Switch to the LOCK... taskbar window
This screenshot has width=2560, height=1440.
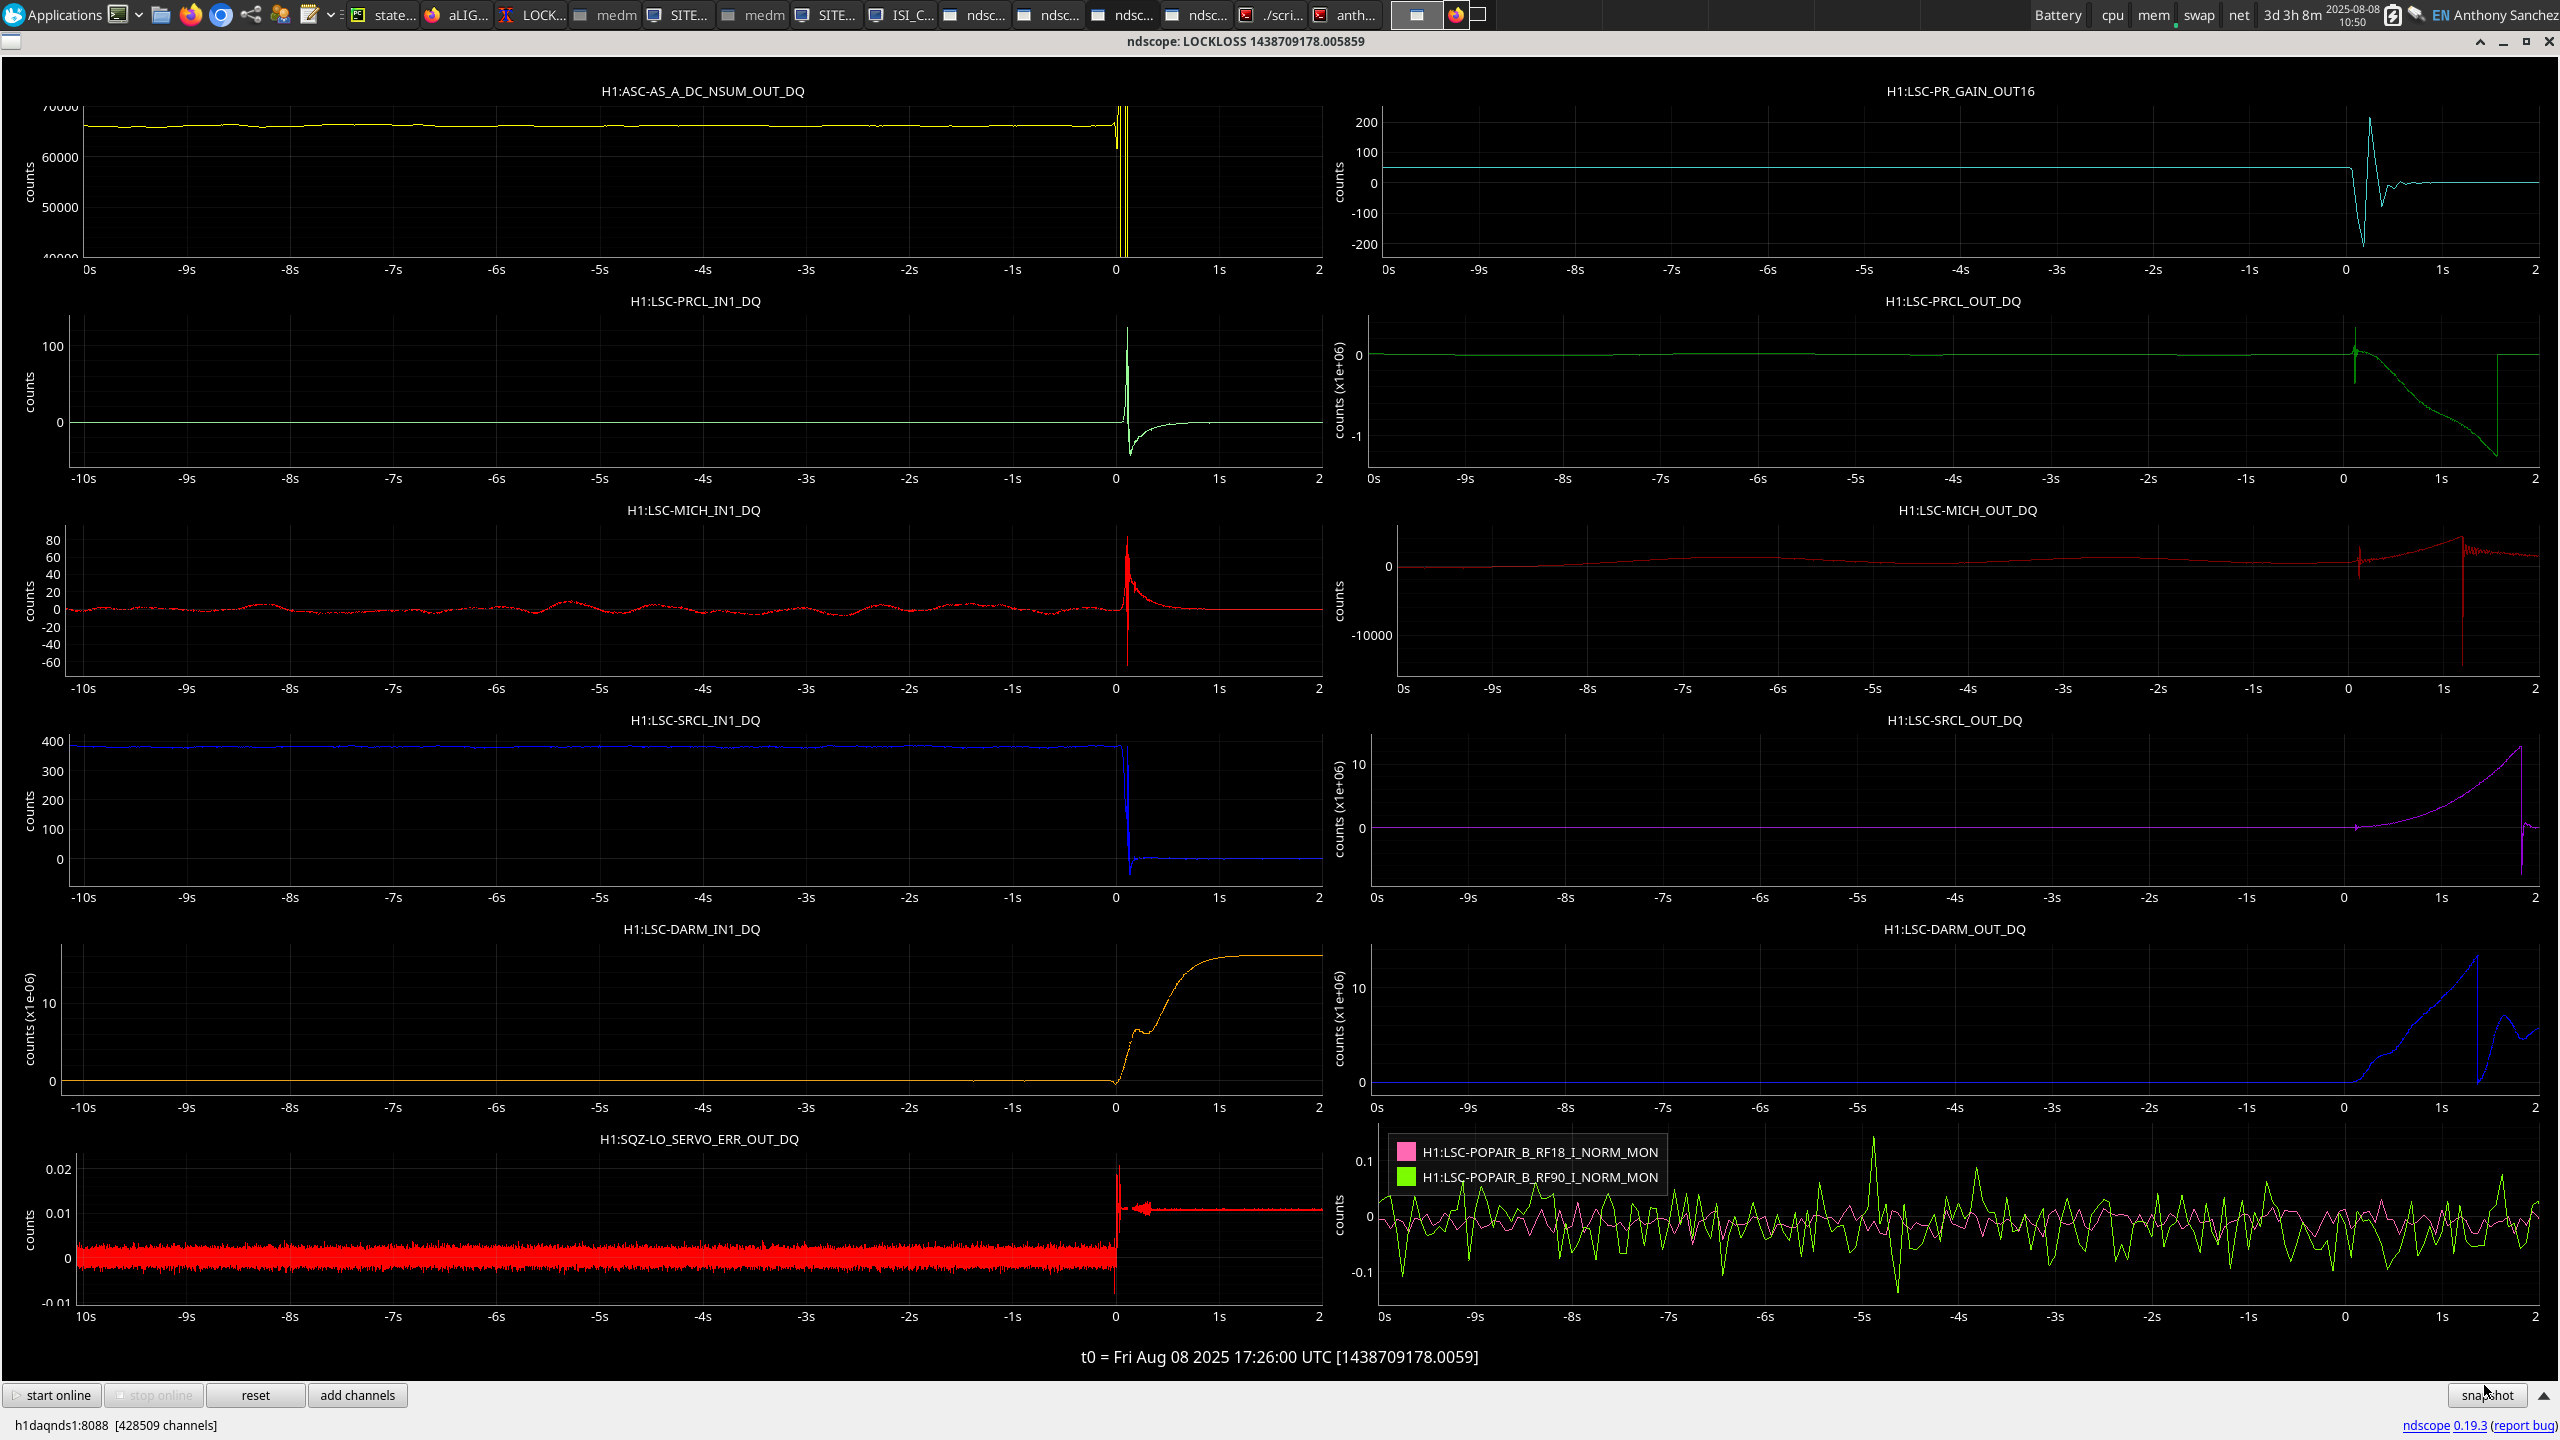[x=532, y=15]
